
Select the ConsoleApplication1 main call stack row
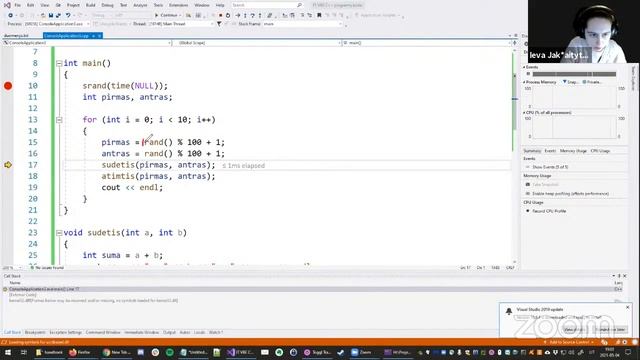tap(312, 289)
